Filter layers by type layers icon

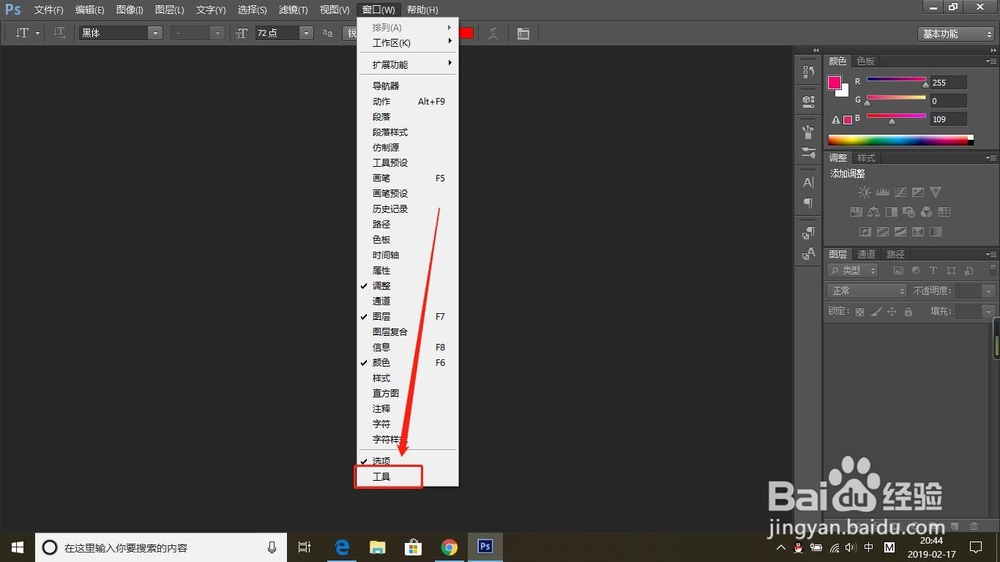[x=933, y=270]
